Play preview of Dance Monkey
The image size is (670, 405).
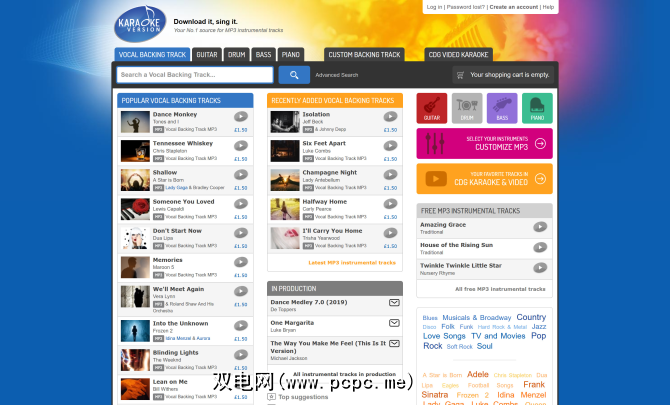(x=241, y=116)
